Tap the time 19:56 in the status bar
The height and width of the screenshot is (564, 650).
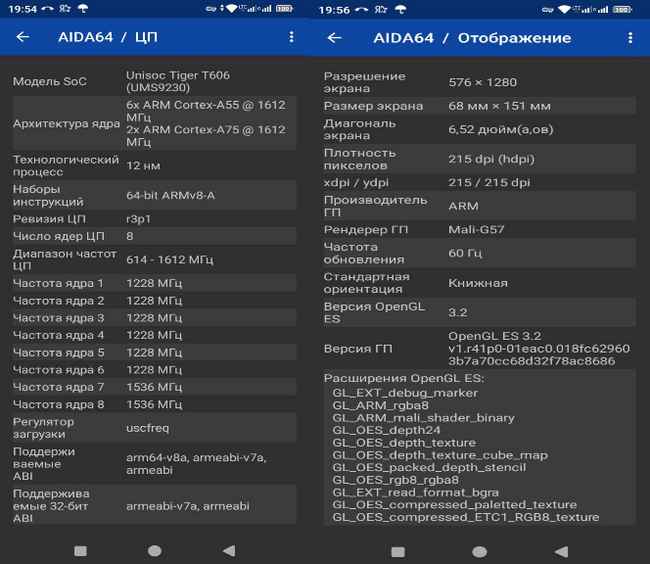pyautogui.click(x=334, y=10)
